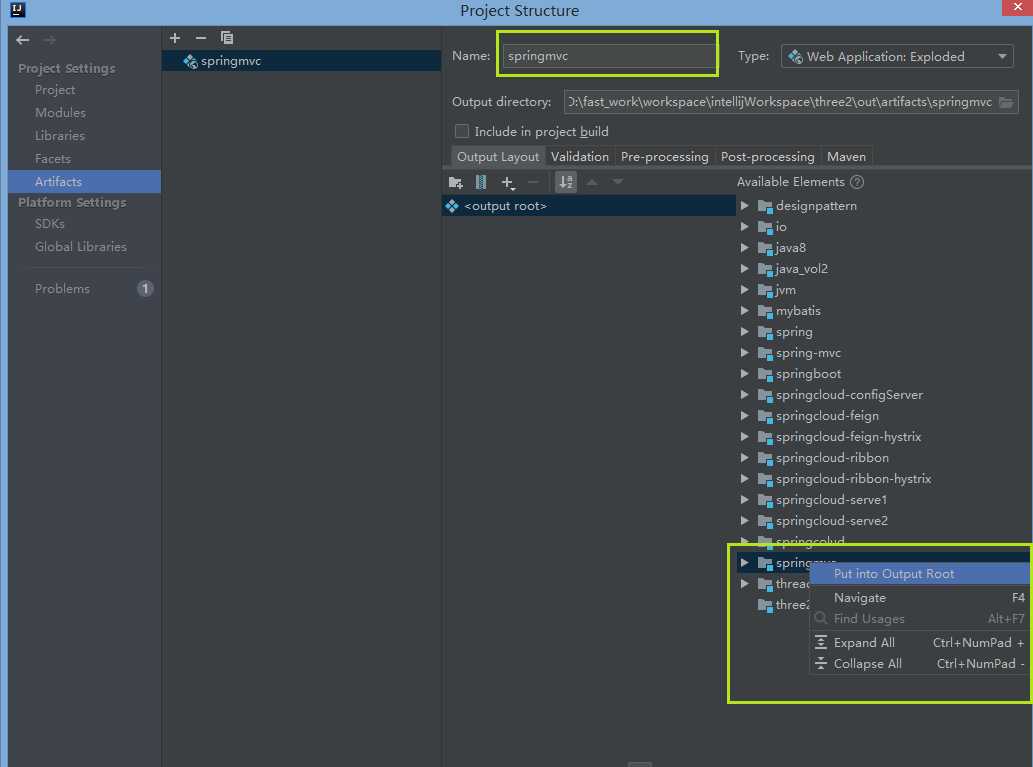
Task: Select springmvc artifact in list
Action: point(301,61)
